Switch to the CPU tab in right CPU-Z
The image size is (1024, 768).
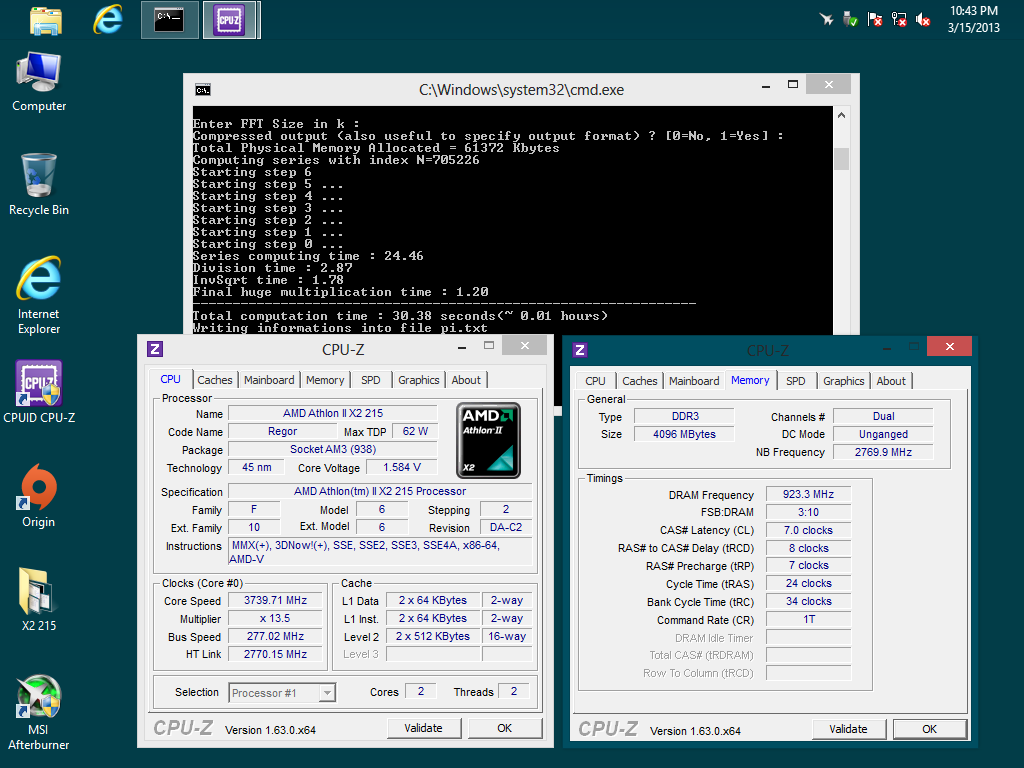click(x=595, y=381)
